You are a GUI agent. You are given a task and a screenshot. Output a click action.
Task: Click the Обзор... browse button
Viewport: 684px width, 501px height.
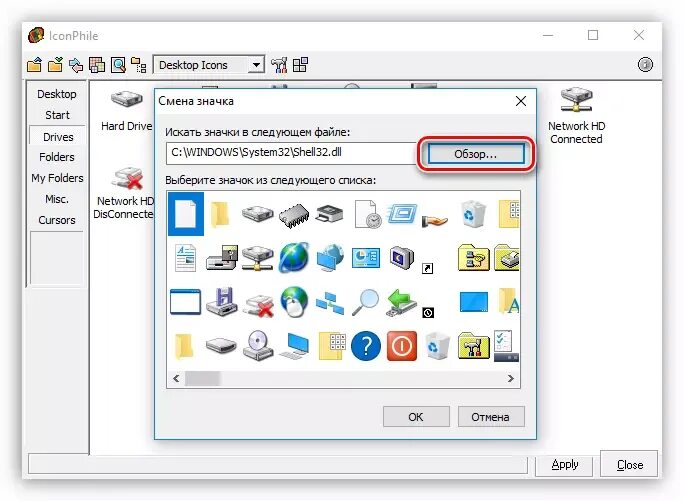pyautogui.click(x=476, y=154)
